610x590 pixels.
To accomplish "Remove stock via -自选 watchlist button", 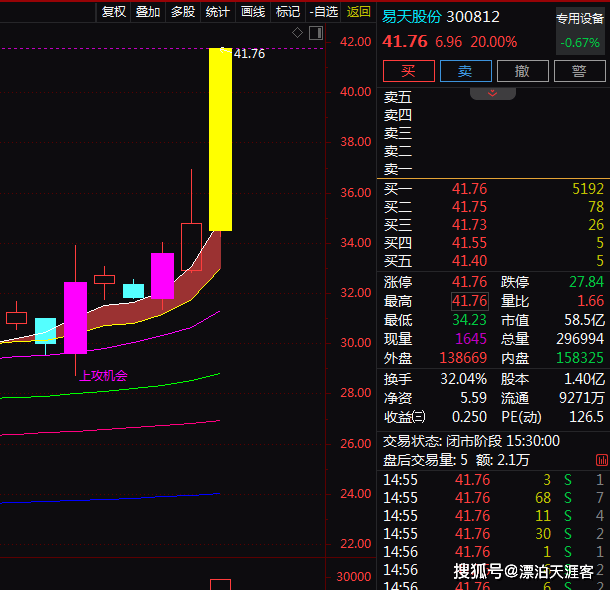I will click(x=323, y=11).
